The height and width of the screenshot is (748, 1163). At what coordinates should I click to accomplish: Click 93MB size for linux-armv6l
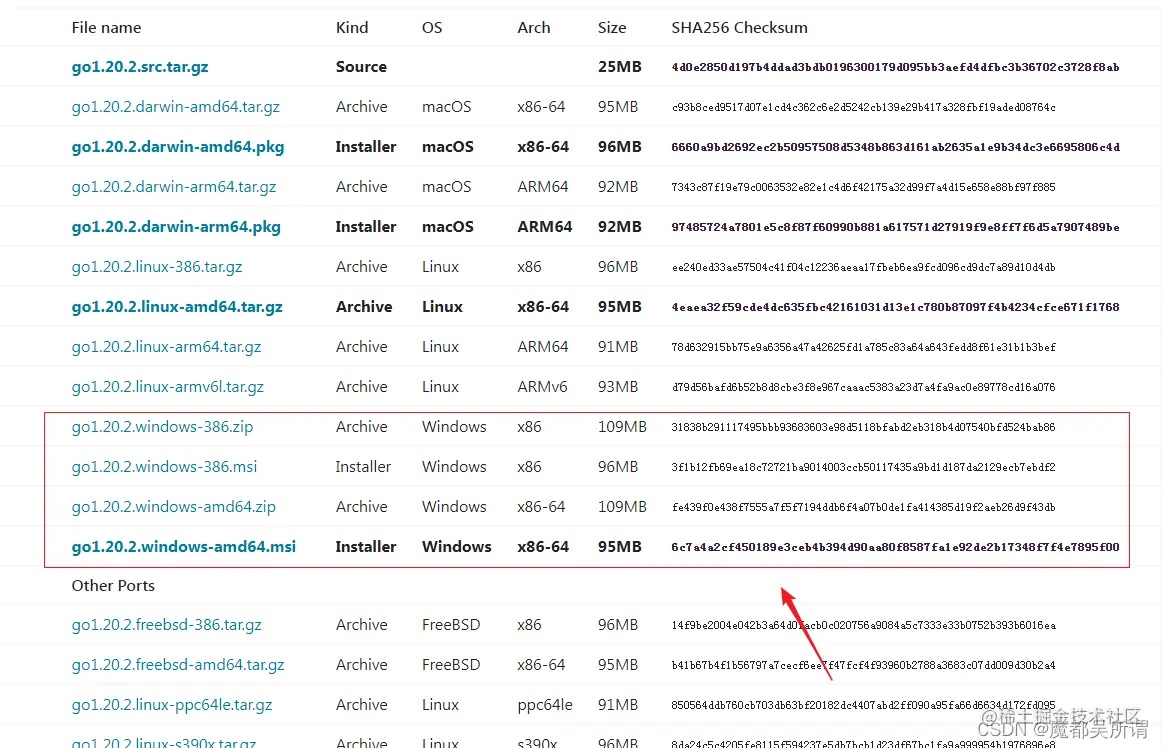click(x=618, y=387)
